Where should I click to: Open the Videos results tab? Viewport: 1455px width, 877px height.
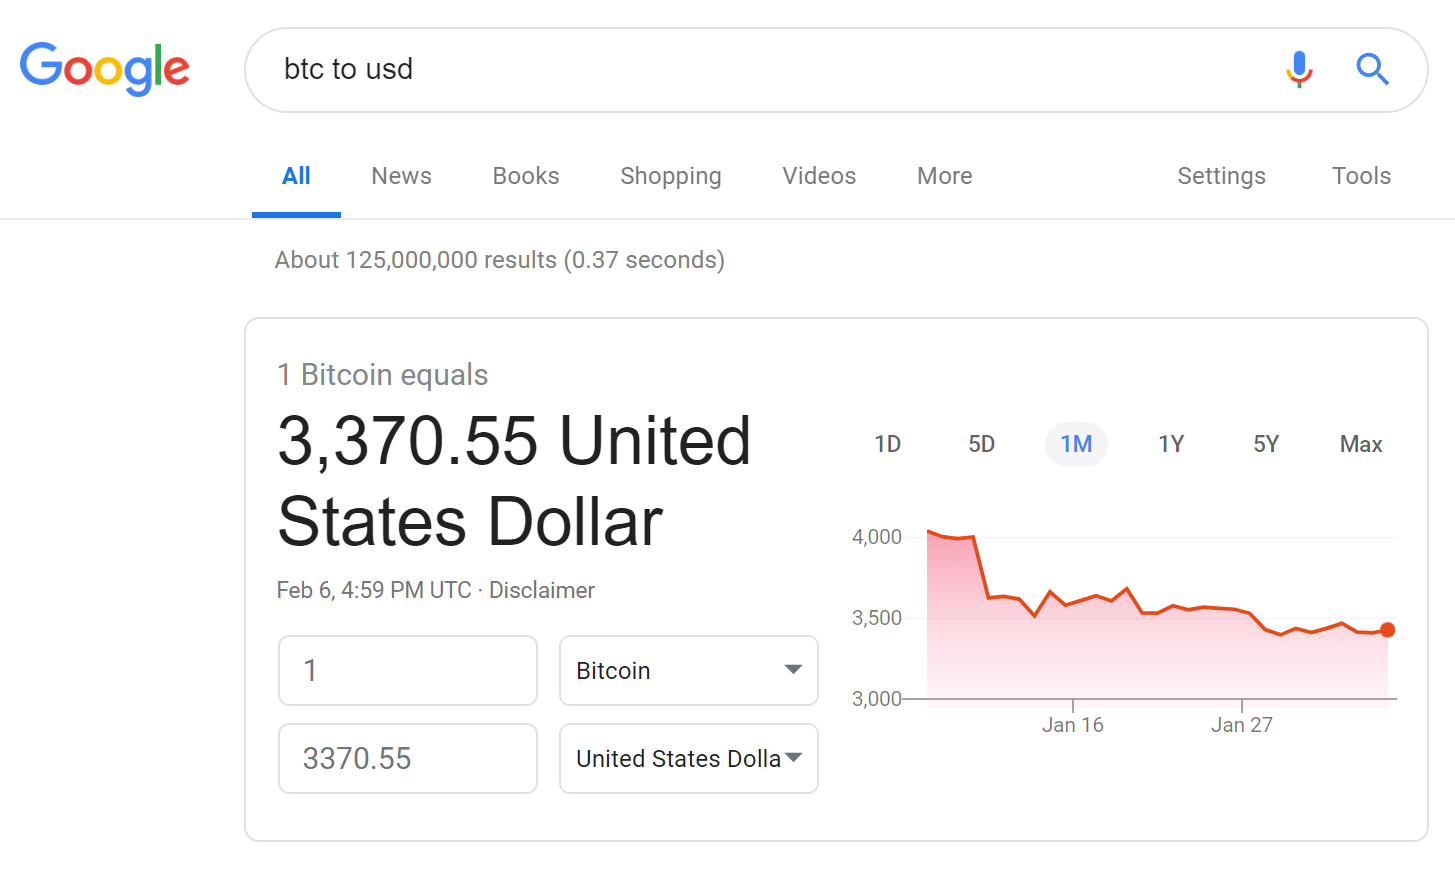coord(818,176)
